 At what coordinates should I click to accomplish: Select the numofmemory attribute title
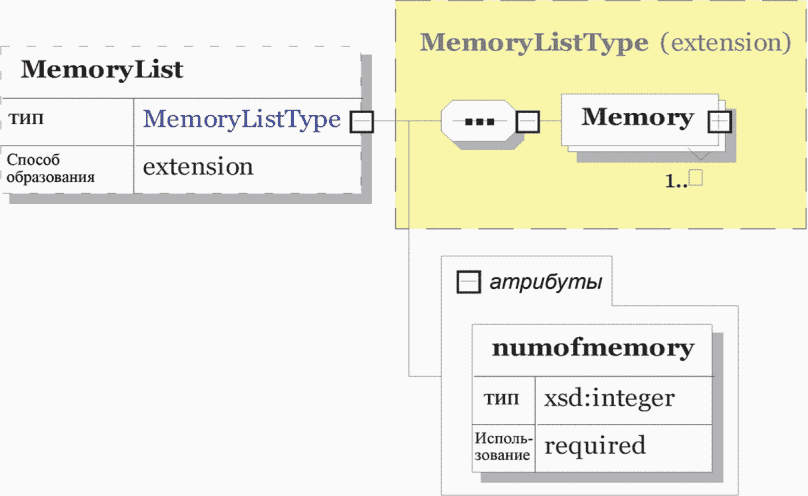(x=593, y=348)
